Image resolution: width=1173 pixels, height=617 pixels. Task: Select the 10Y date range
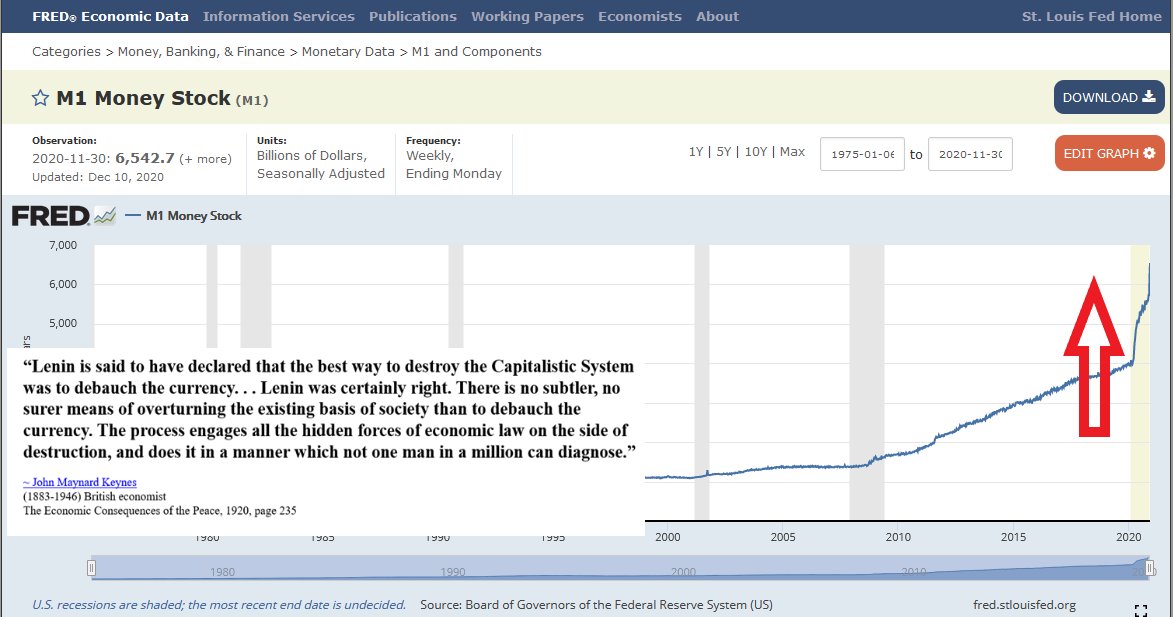tap(756, 152)
